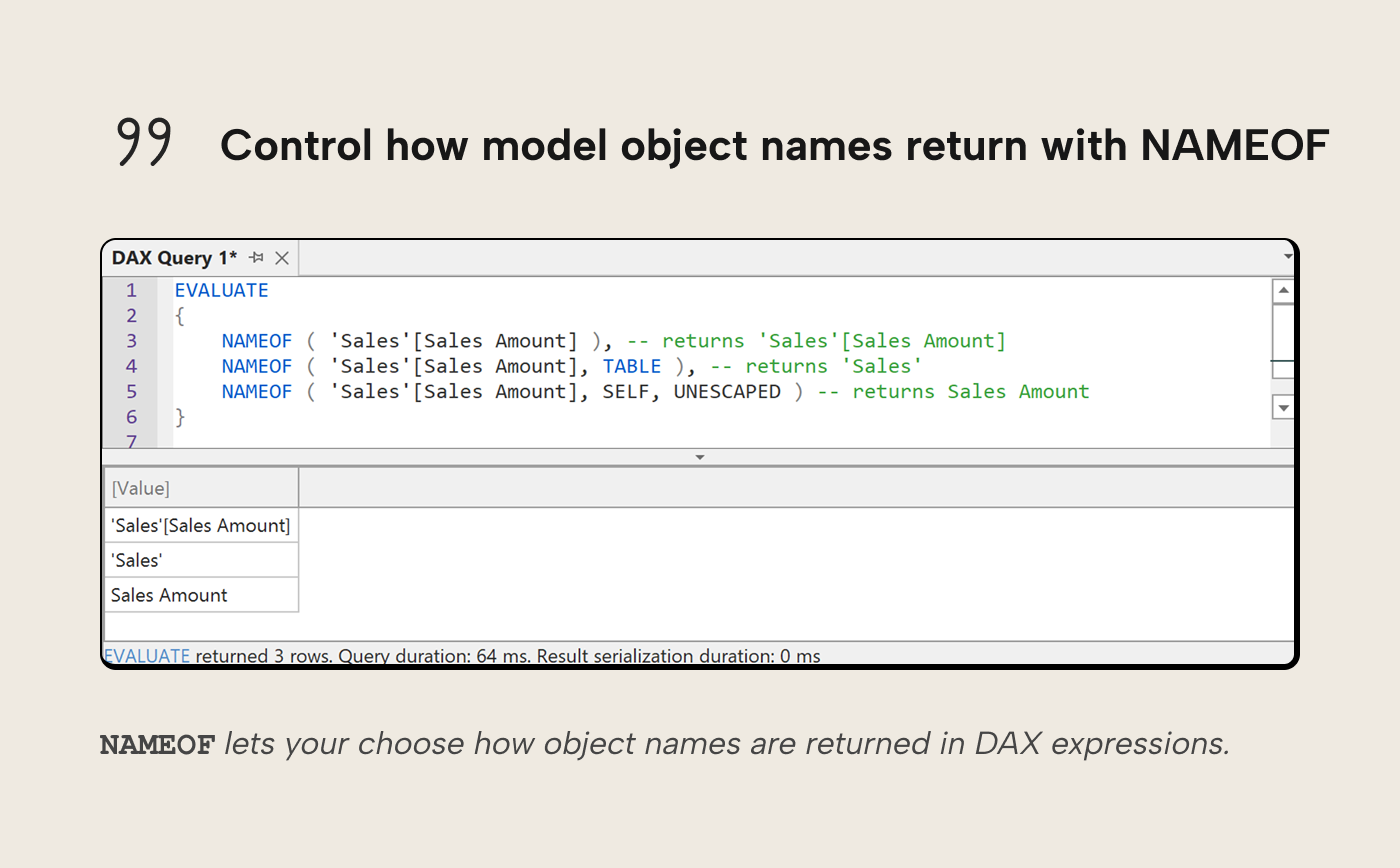Click the comment returns Sales Amount on line 5
The image size is (1400, 868).
(953, 392)
